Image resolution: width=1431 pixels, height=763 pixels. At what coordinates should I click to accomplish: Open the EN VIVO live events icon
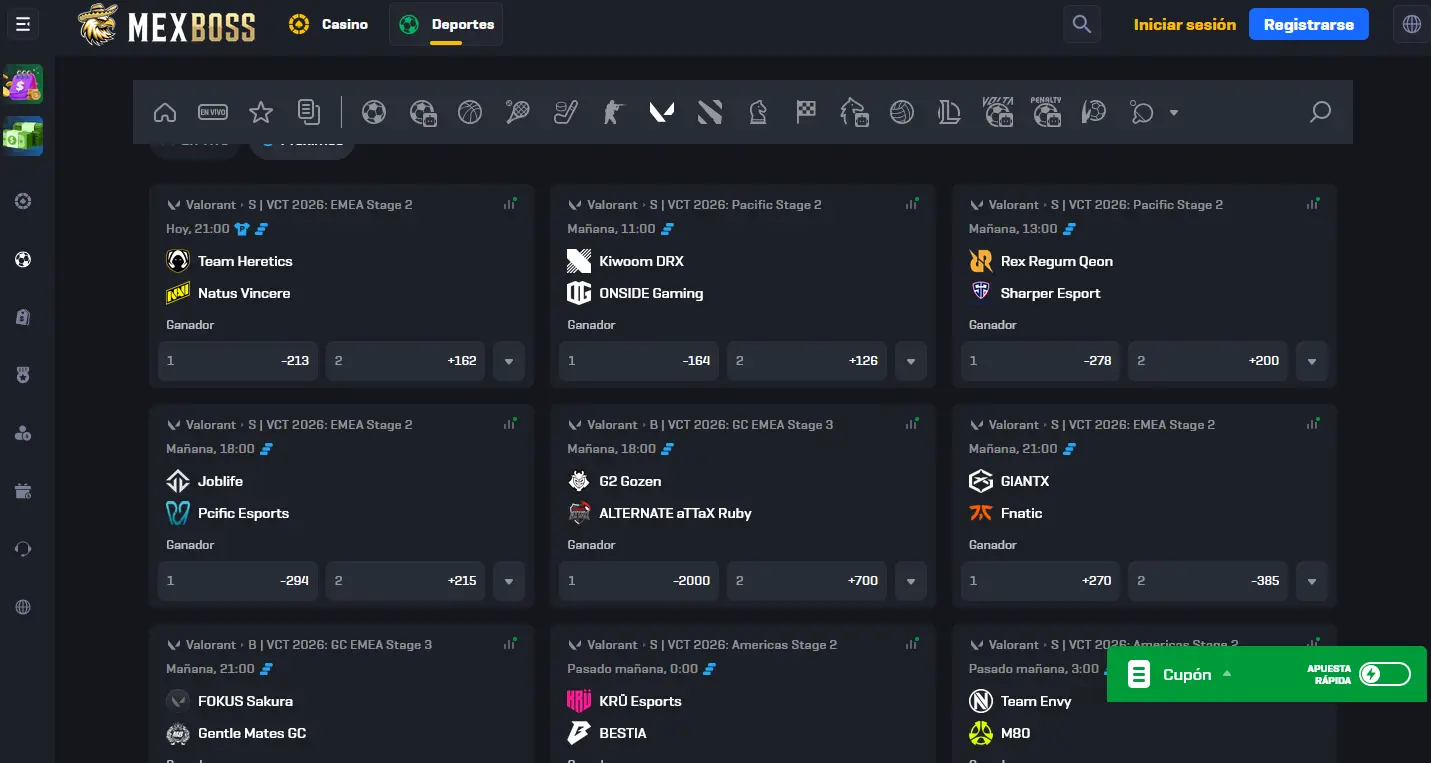coord(213,112)
